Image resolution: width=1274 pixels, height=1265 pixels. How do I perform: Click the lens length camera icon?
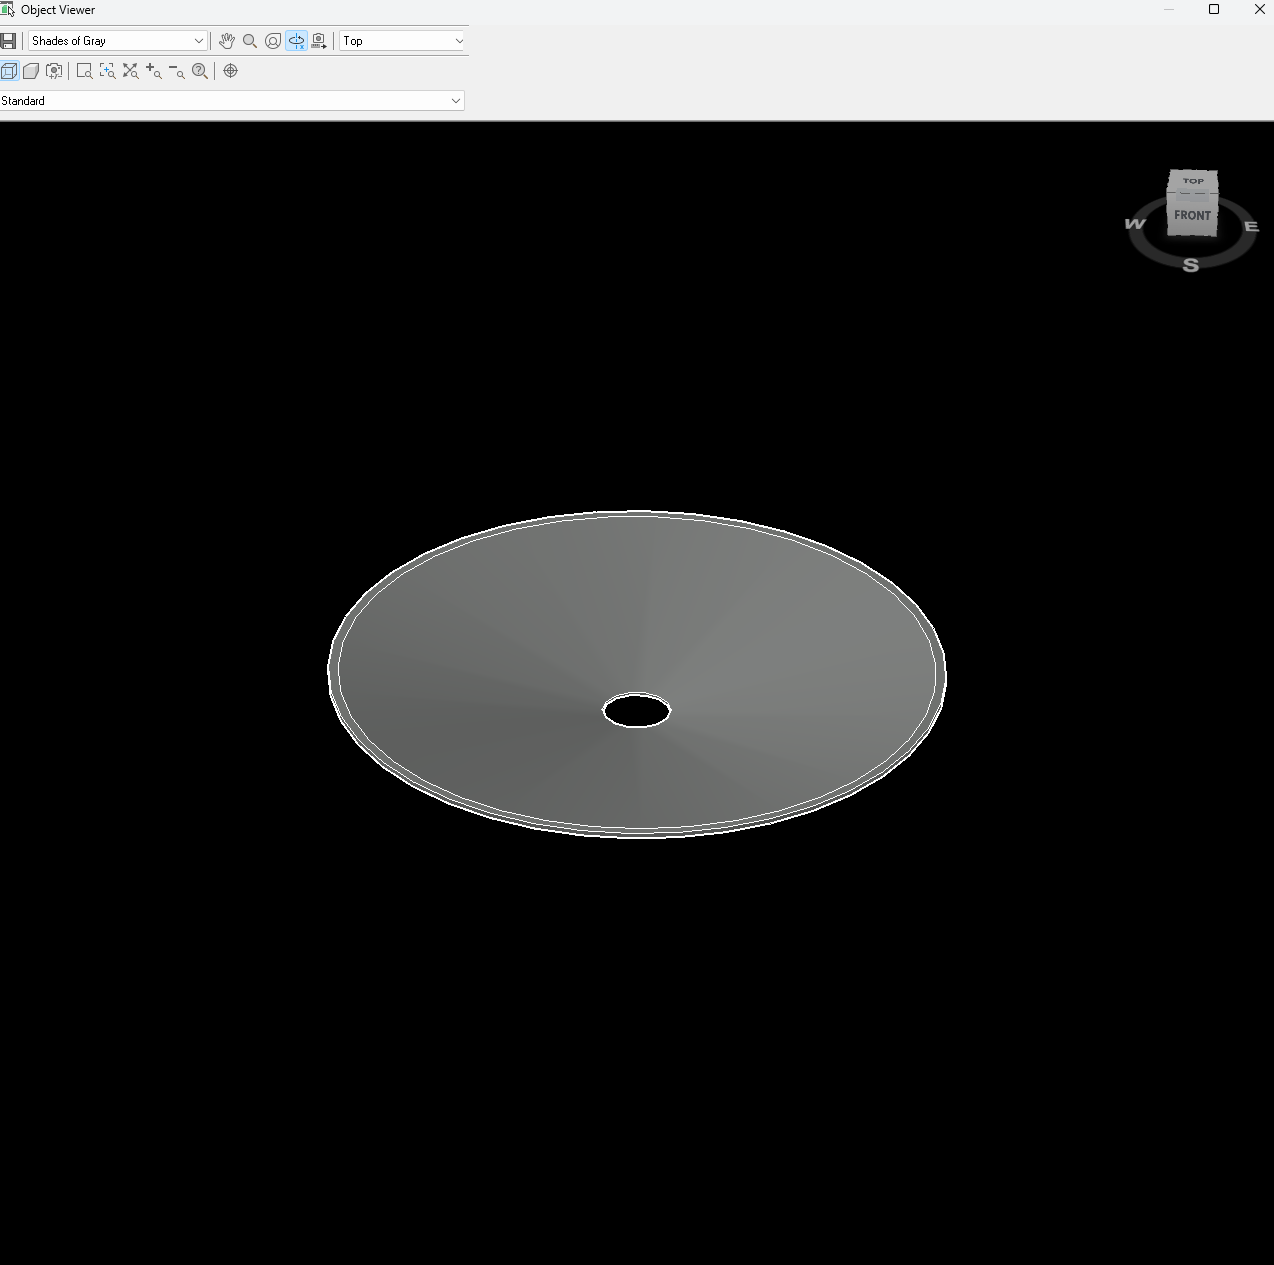tap(54, 71)
